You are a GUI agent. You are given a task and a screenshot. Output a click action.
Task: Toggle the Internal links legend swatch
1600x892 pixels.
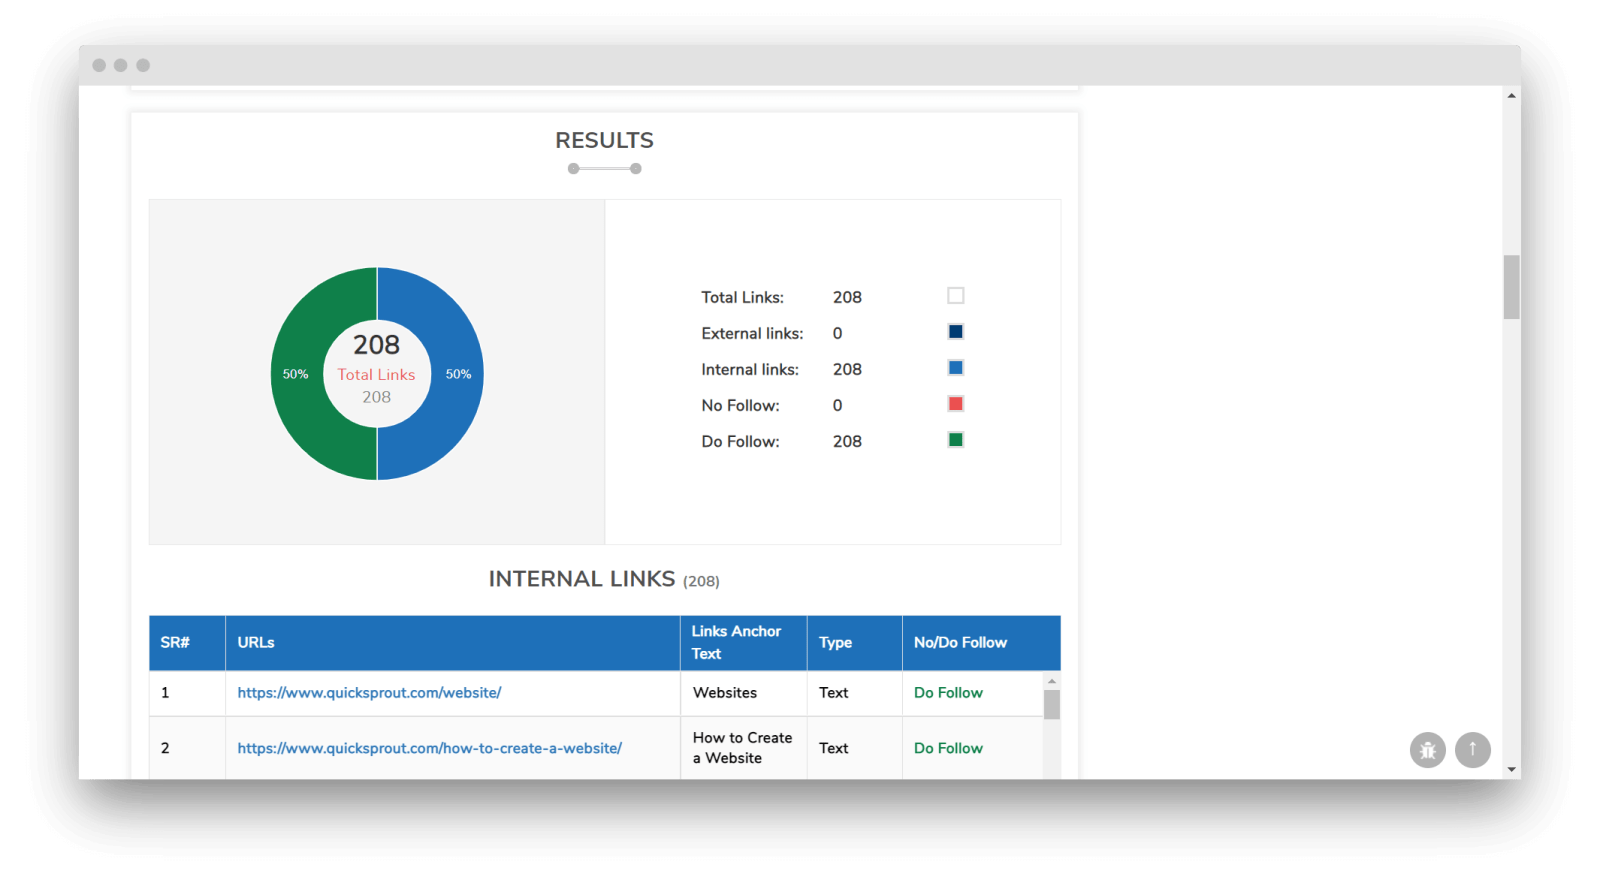point(955,368)
